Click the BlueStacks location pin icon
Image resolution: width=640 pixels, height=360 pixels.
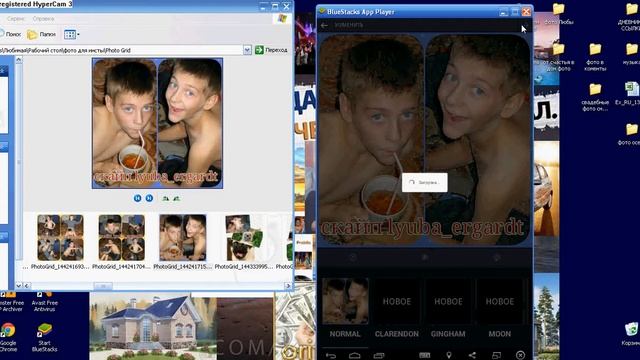click(x=449, y=355)
